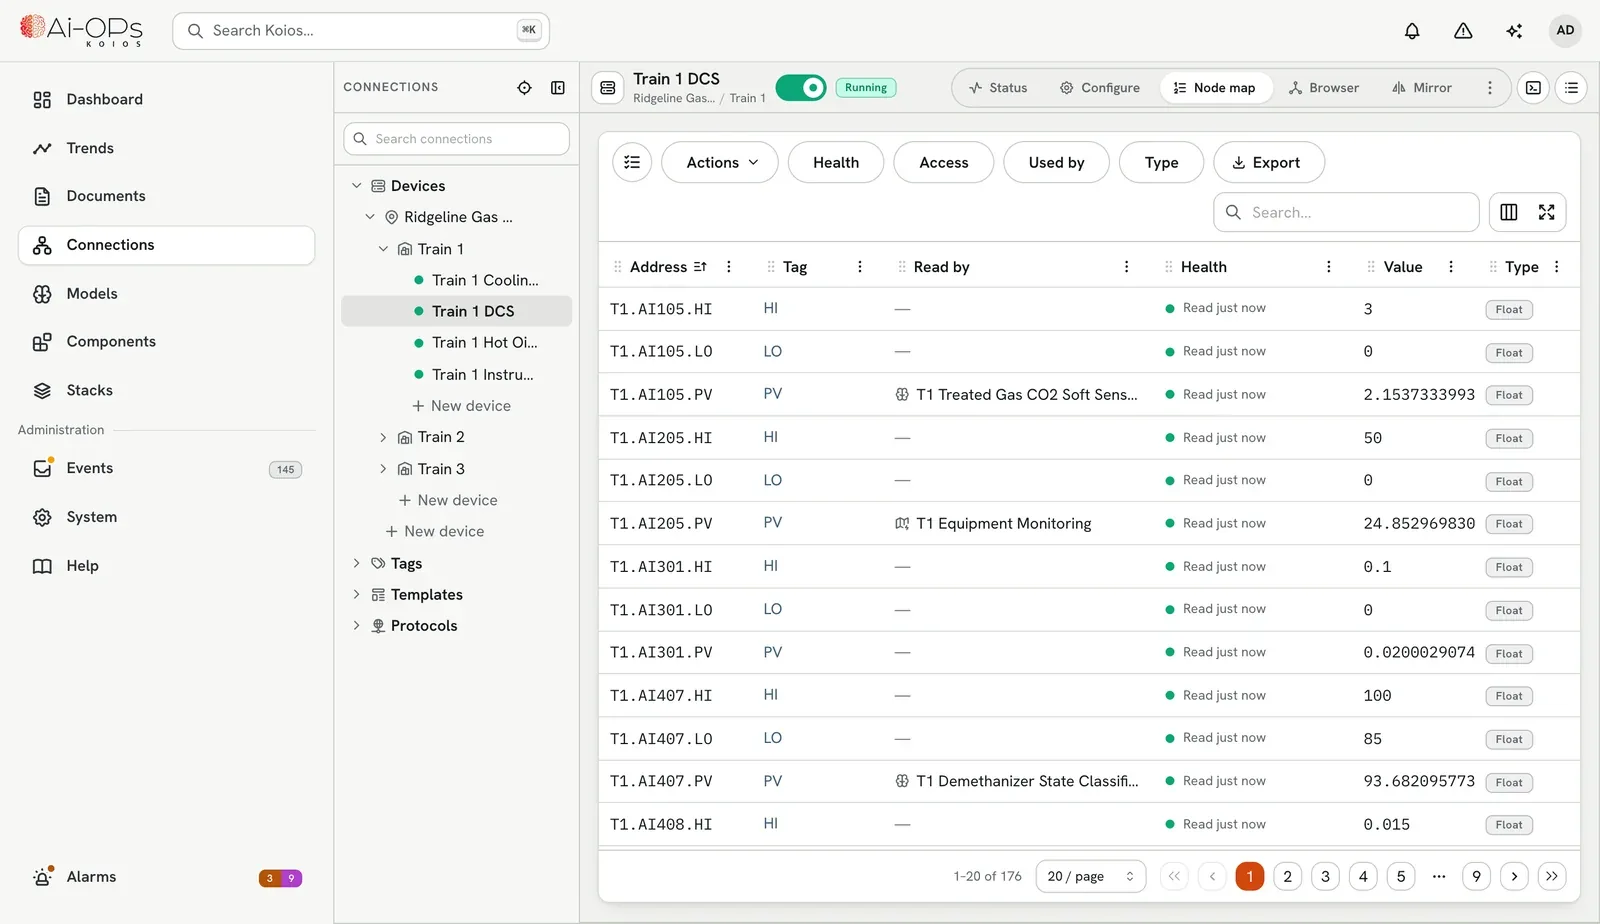Open the warning triangle alerts icon

click(1463, 31)
